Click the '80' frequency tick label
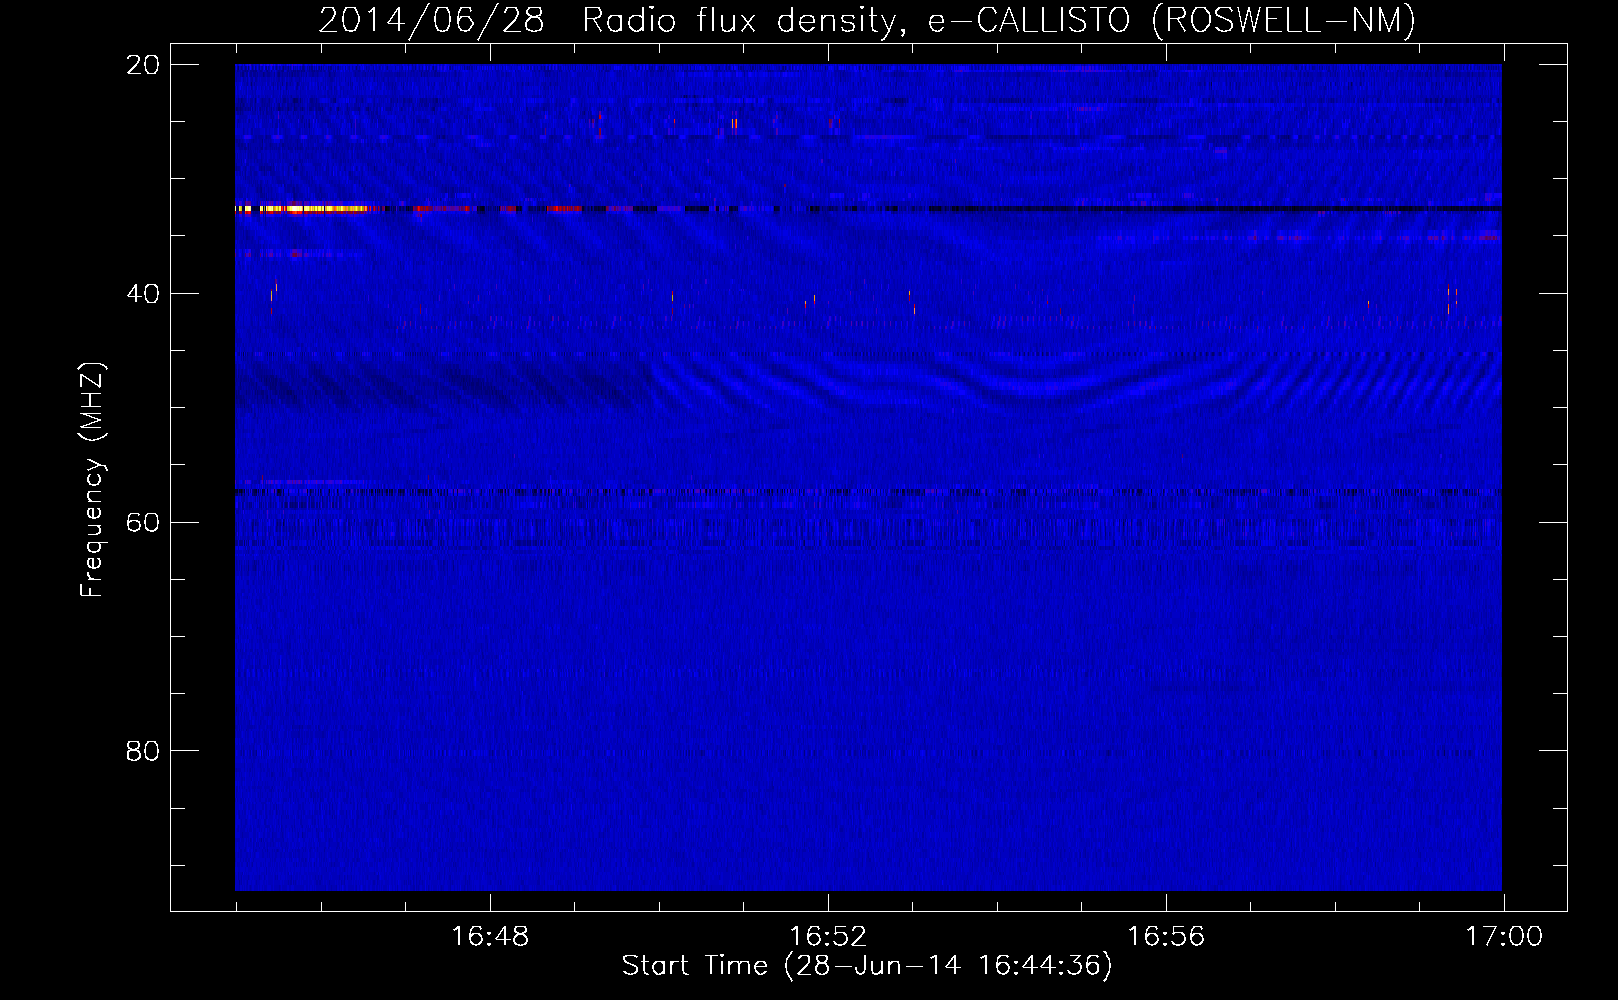Viewport: 1618px width, 1000px height. point(143,751)
